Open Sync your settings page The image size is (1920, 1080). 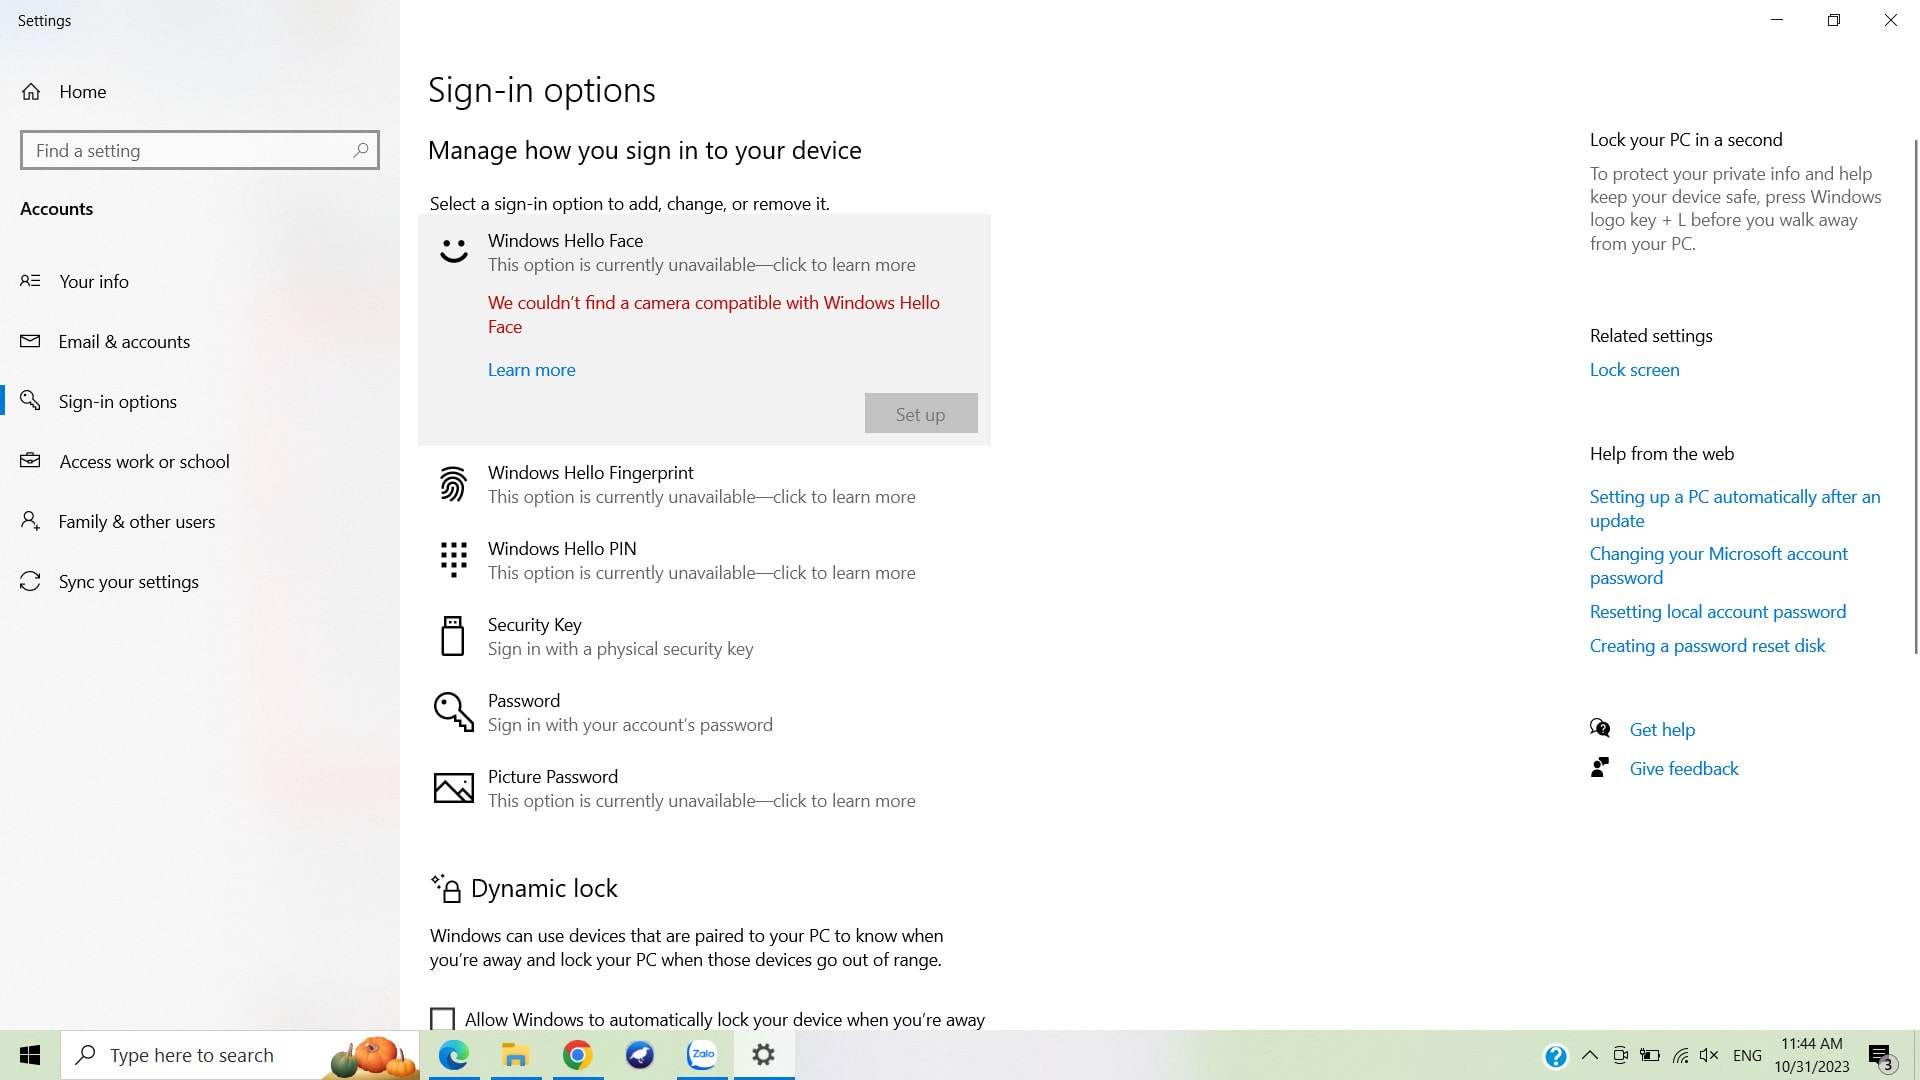click(x=200, y=581)
